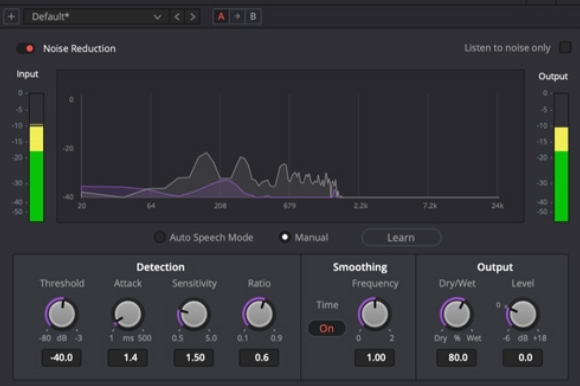Click the Threshold value field -40.0
Viewport: 580px width, 386px height.
tap(61, 358)
